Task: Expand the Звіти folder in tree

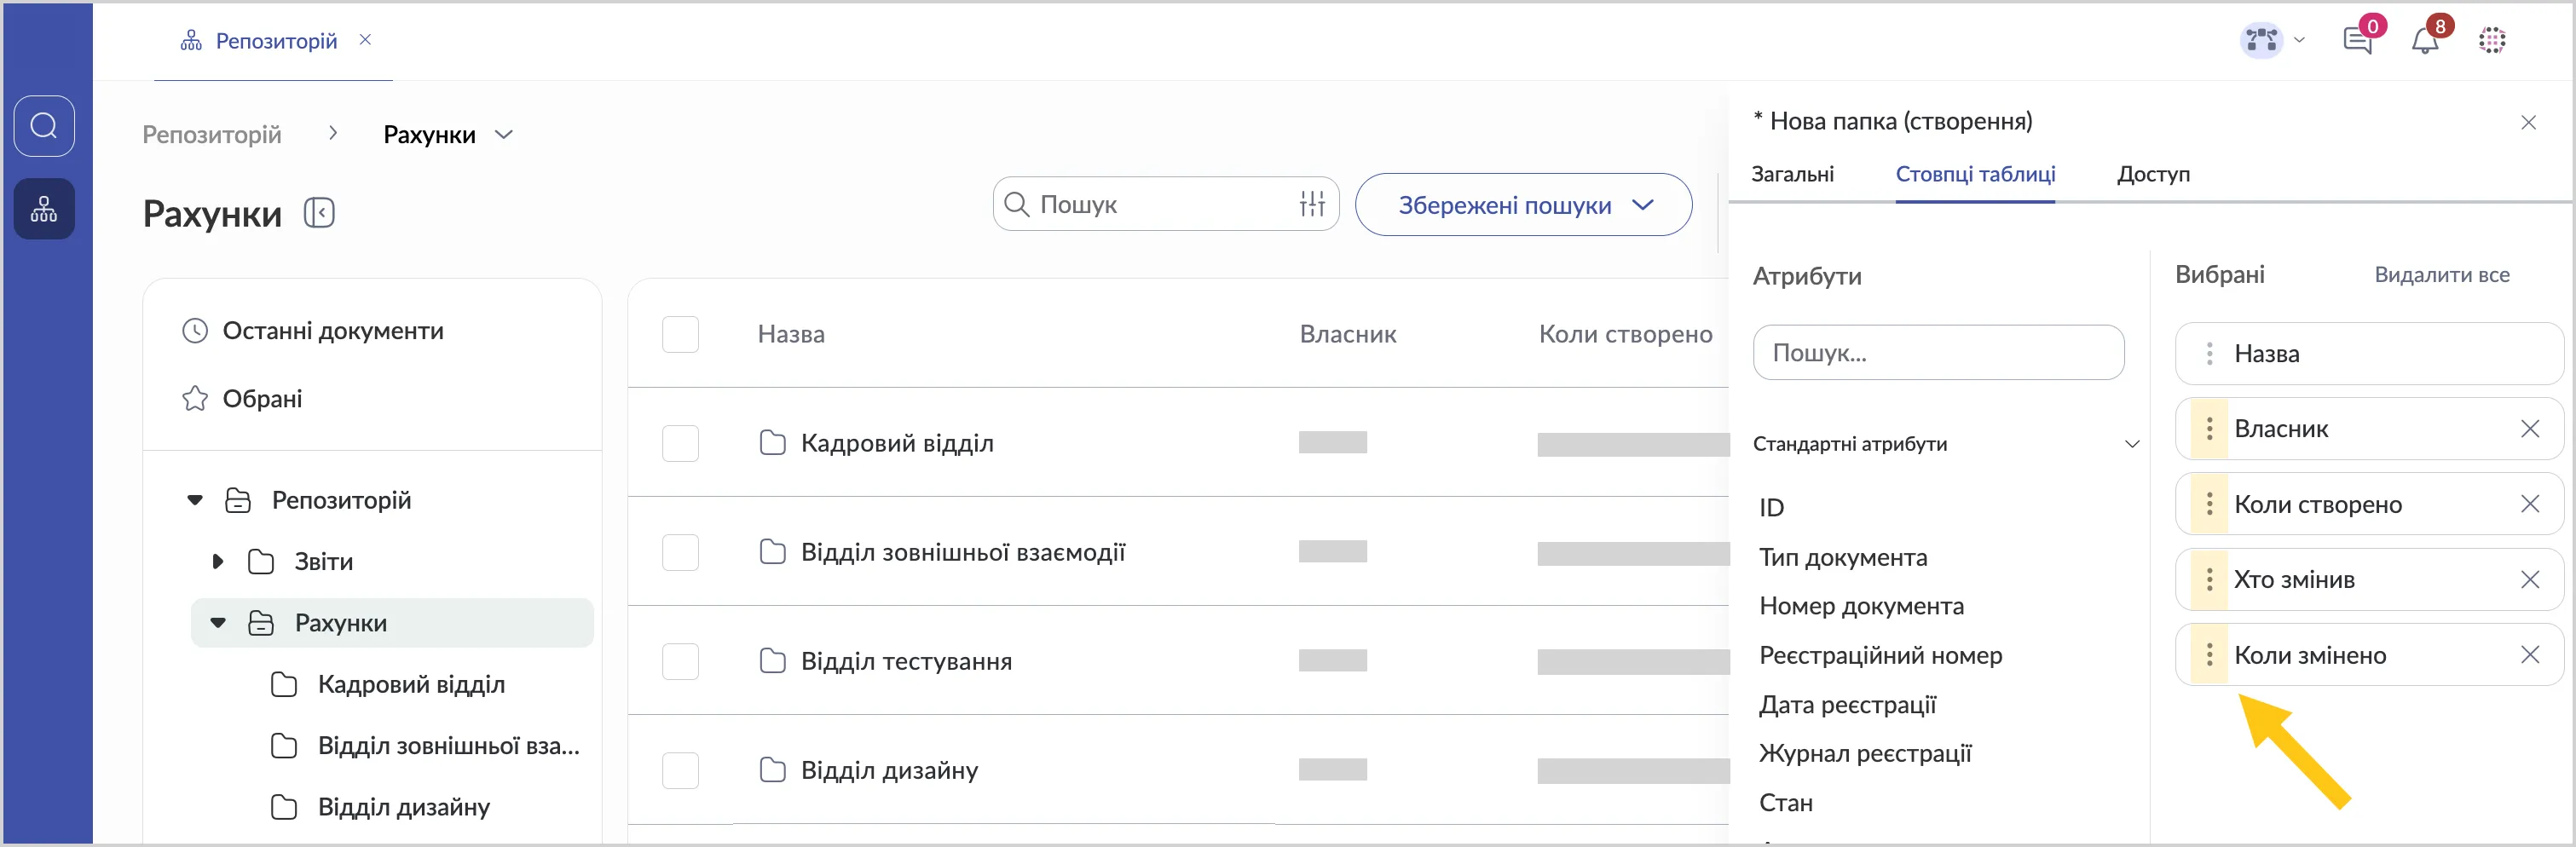Action: pyautogui.click(x=218, y=562)
